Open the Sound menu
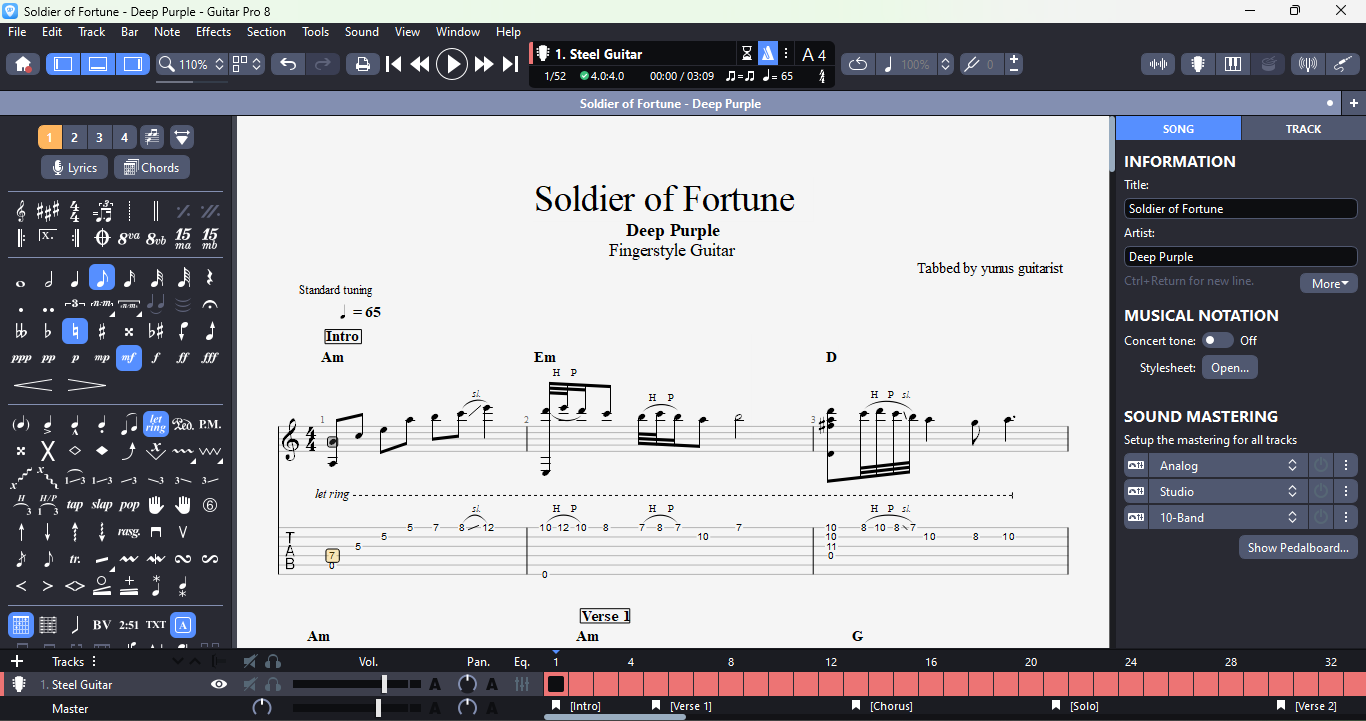 coord(362,32)
